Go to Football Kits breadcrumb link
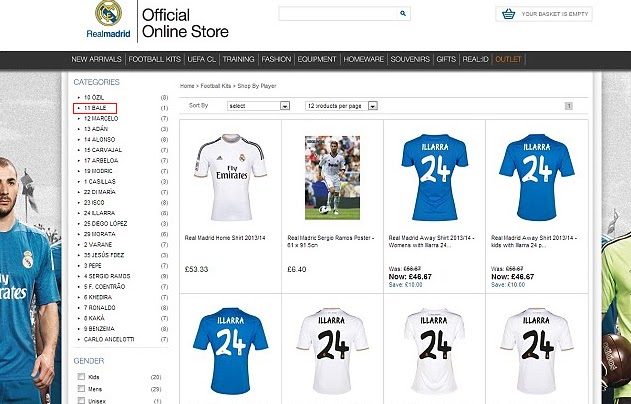 (216, 86)
